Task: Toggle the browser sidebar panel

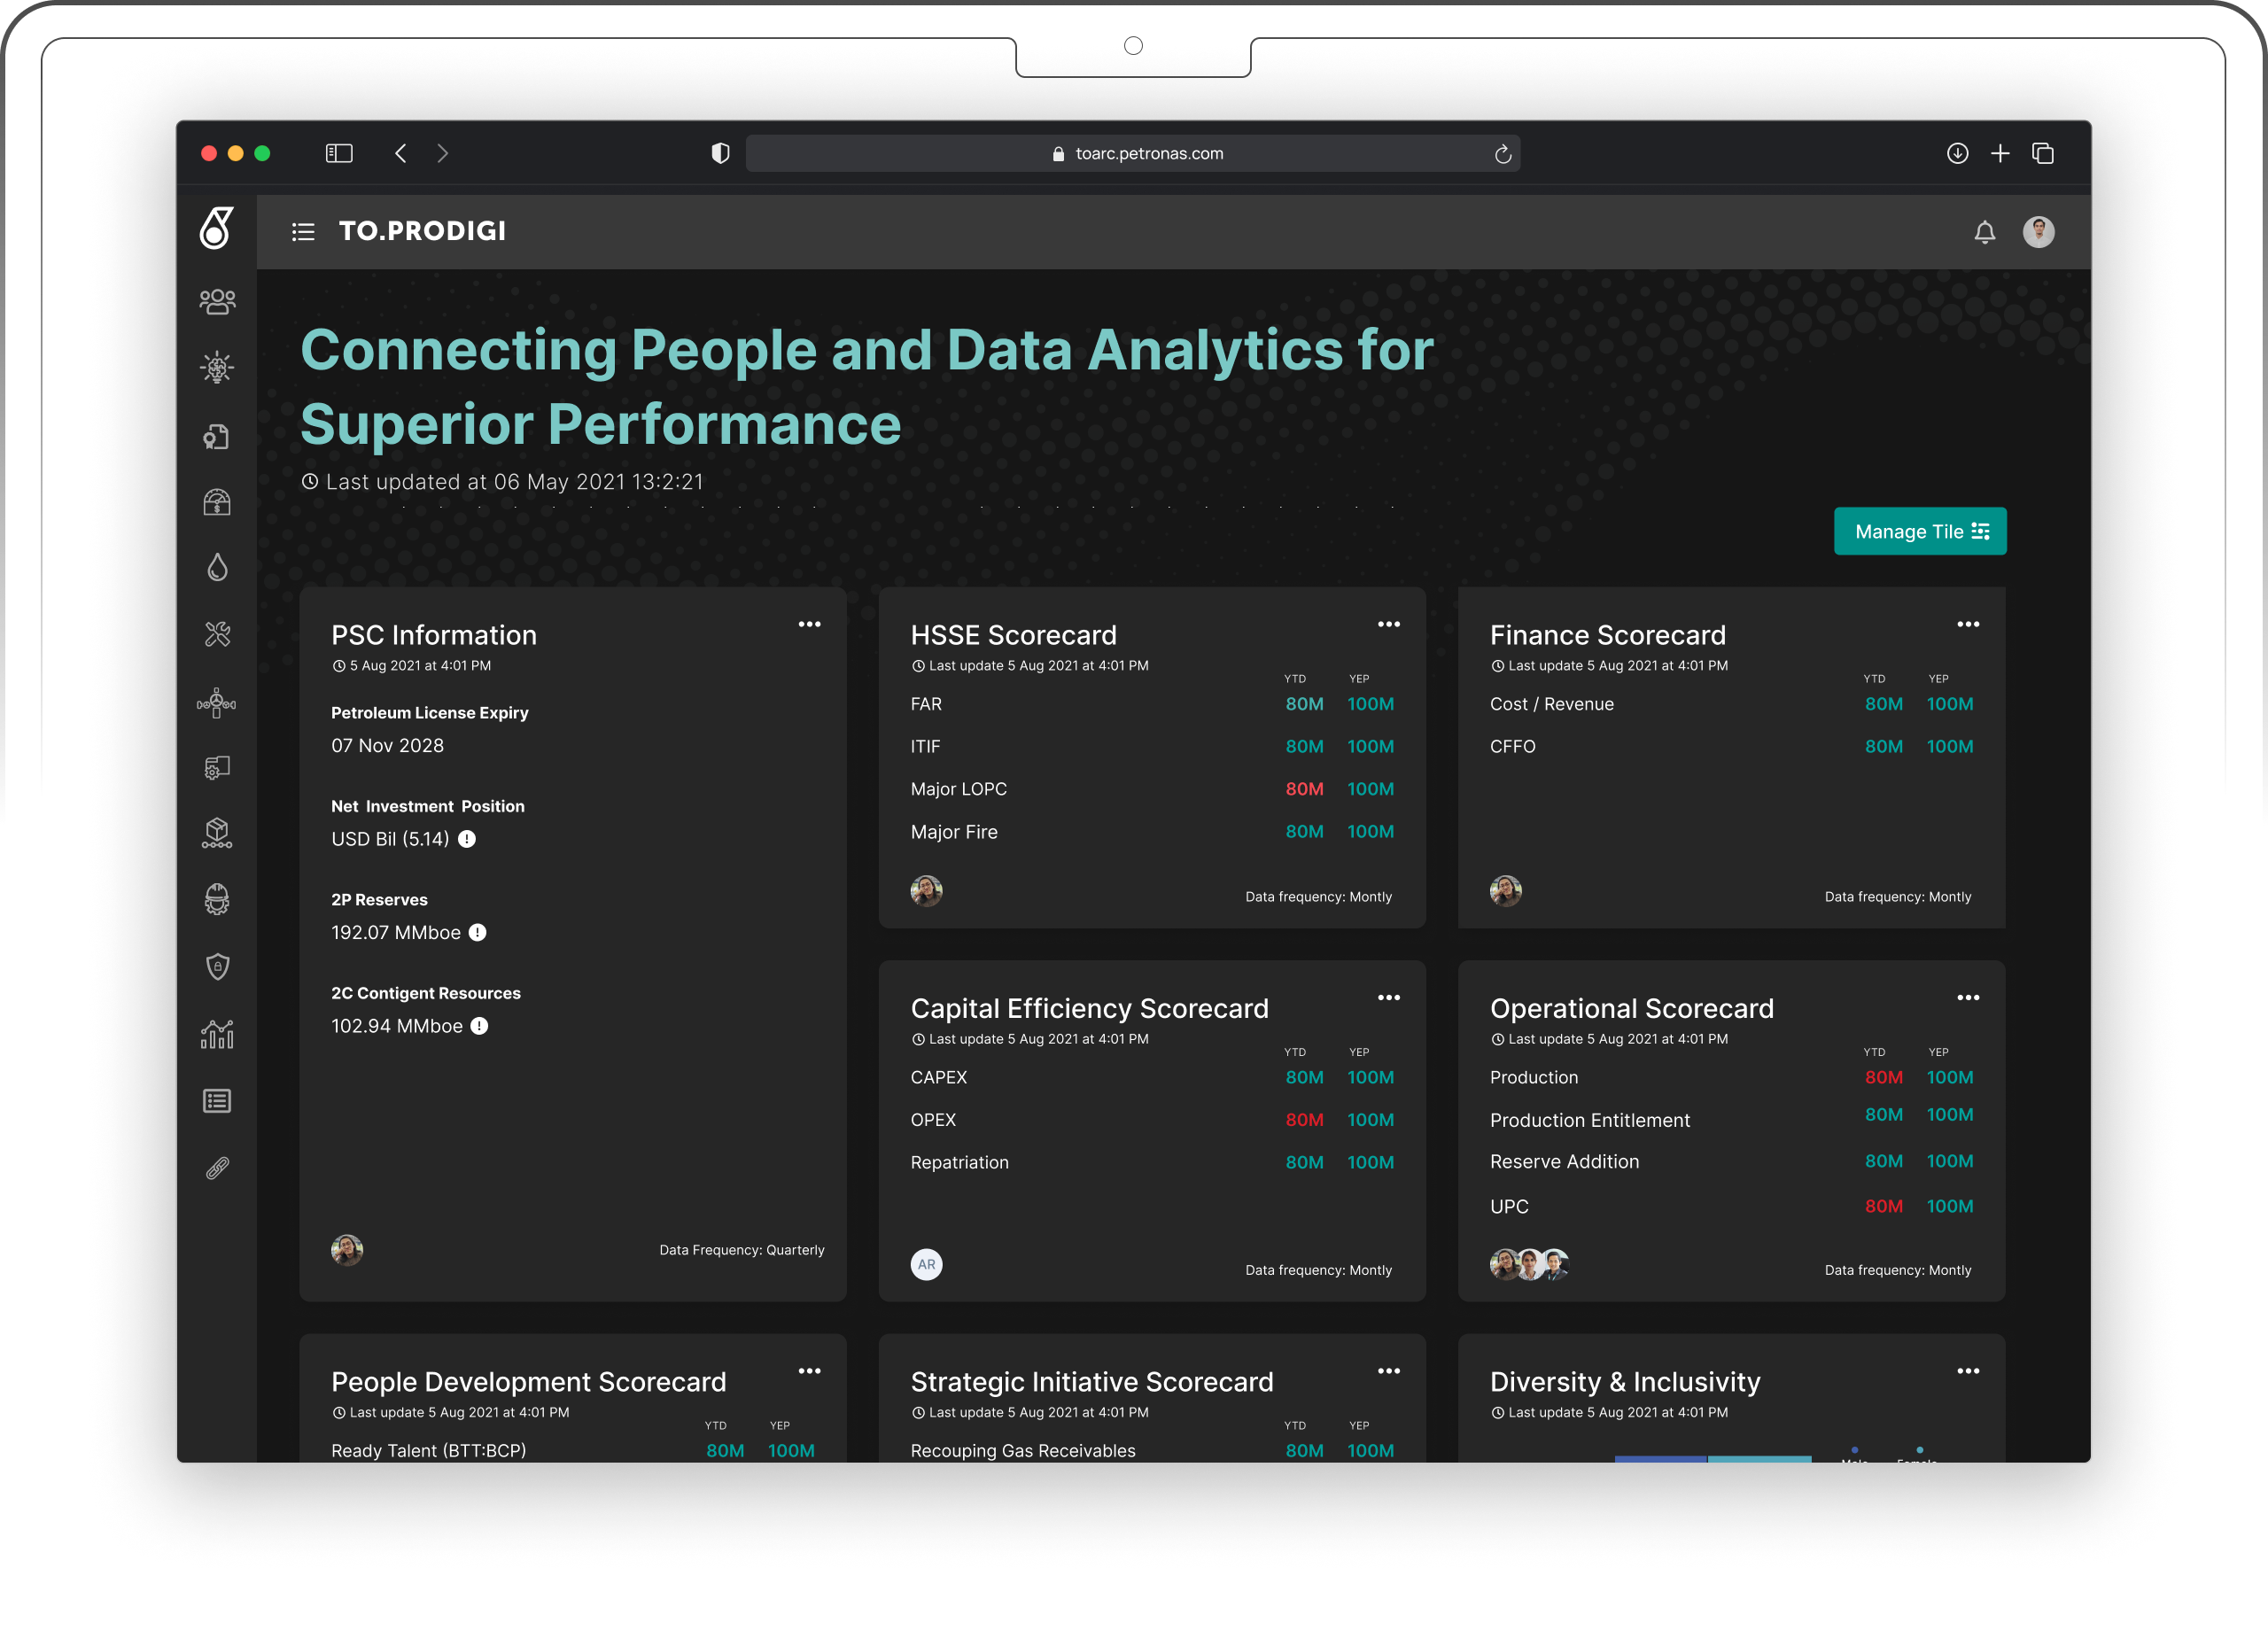Action: coord(339,153)
